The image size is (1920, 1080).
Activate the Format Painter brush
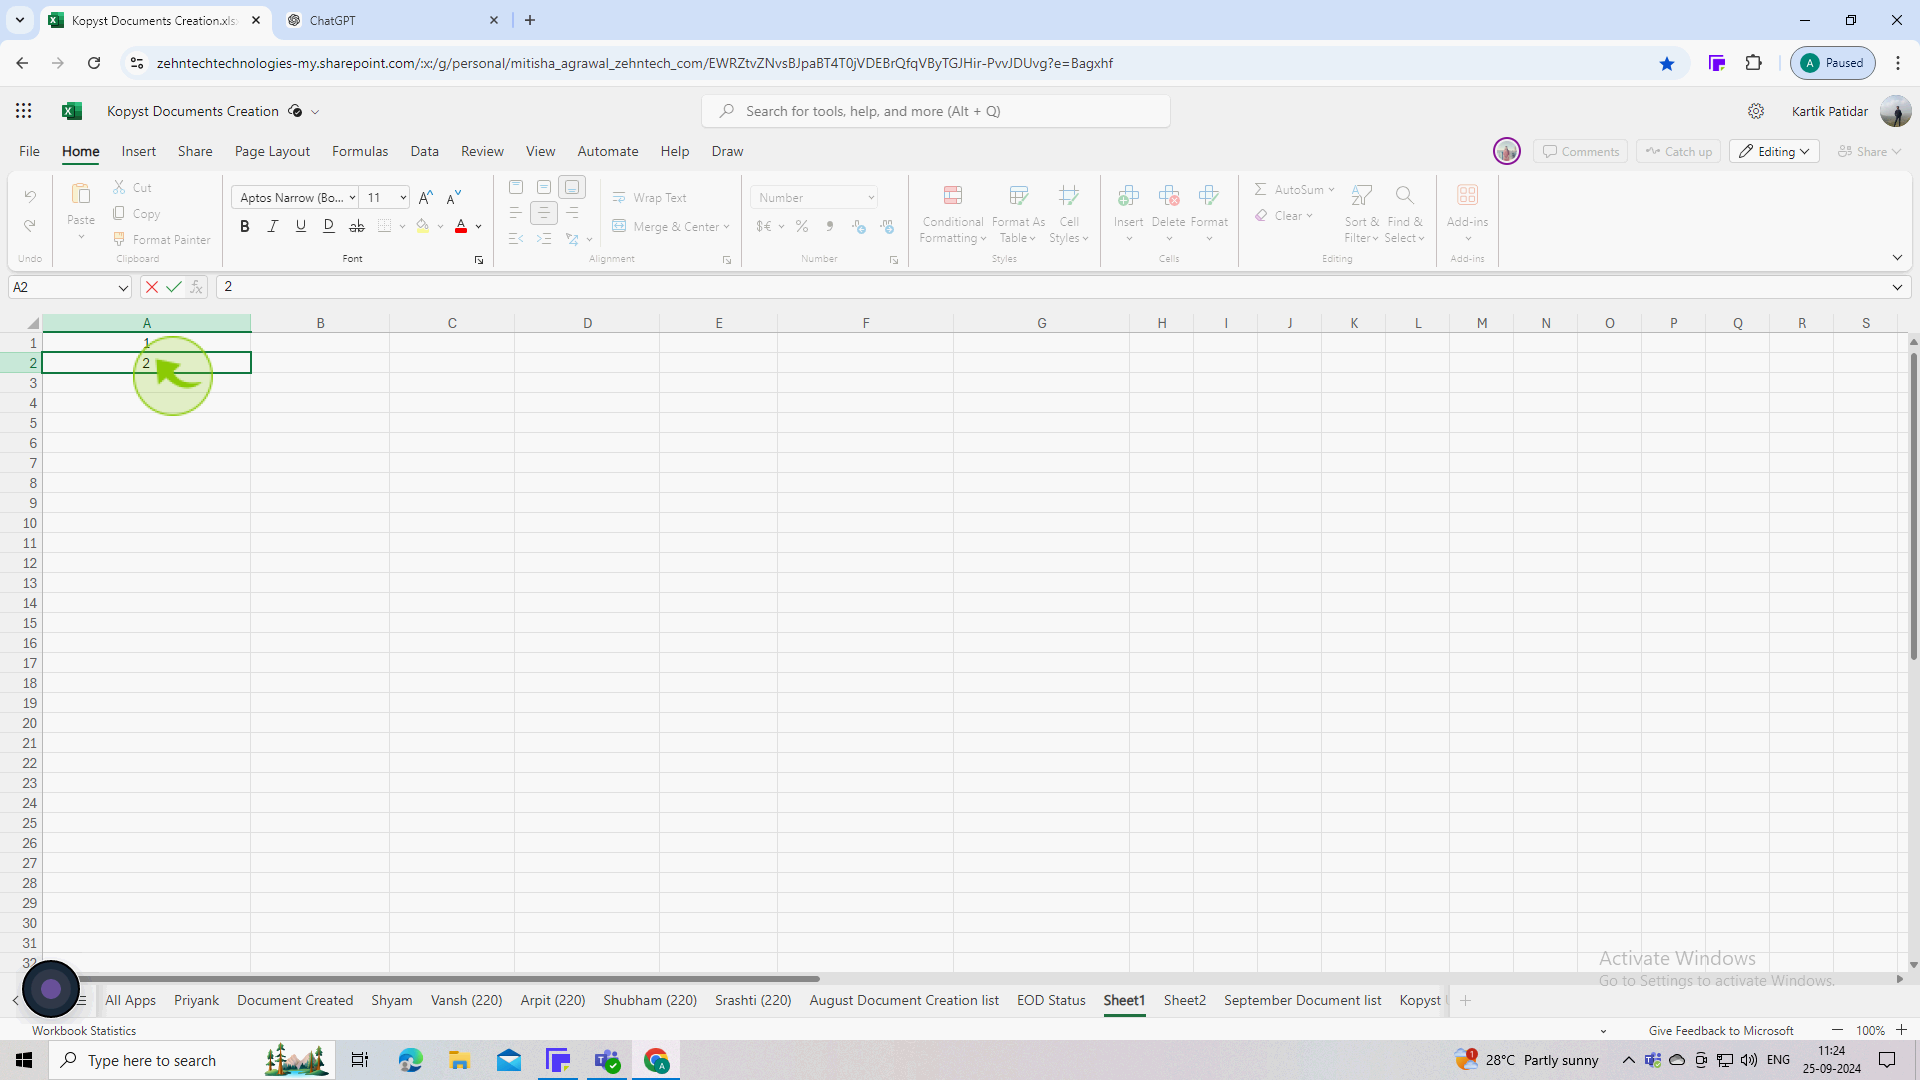[x=119, y=239]
